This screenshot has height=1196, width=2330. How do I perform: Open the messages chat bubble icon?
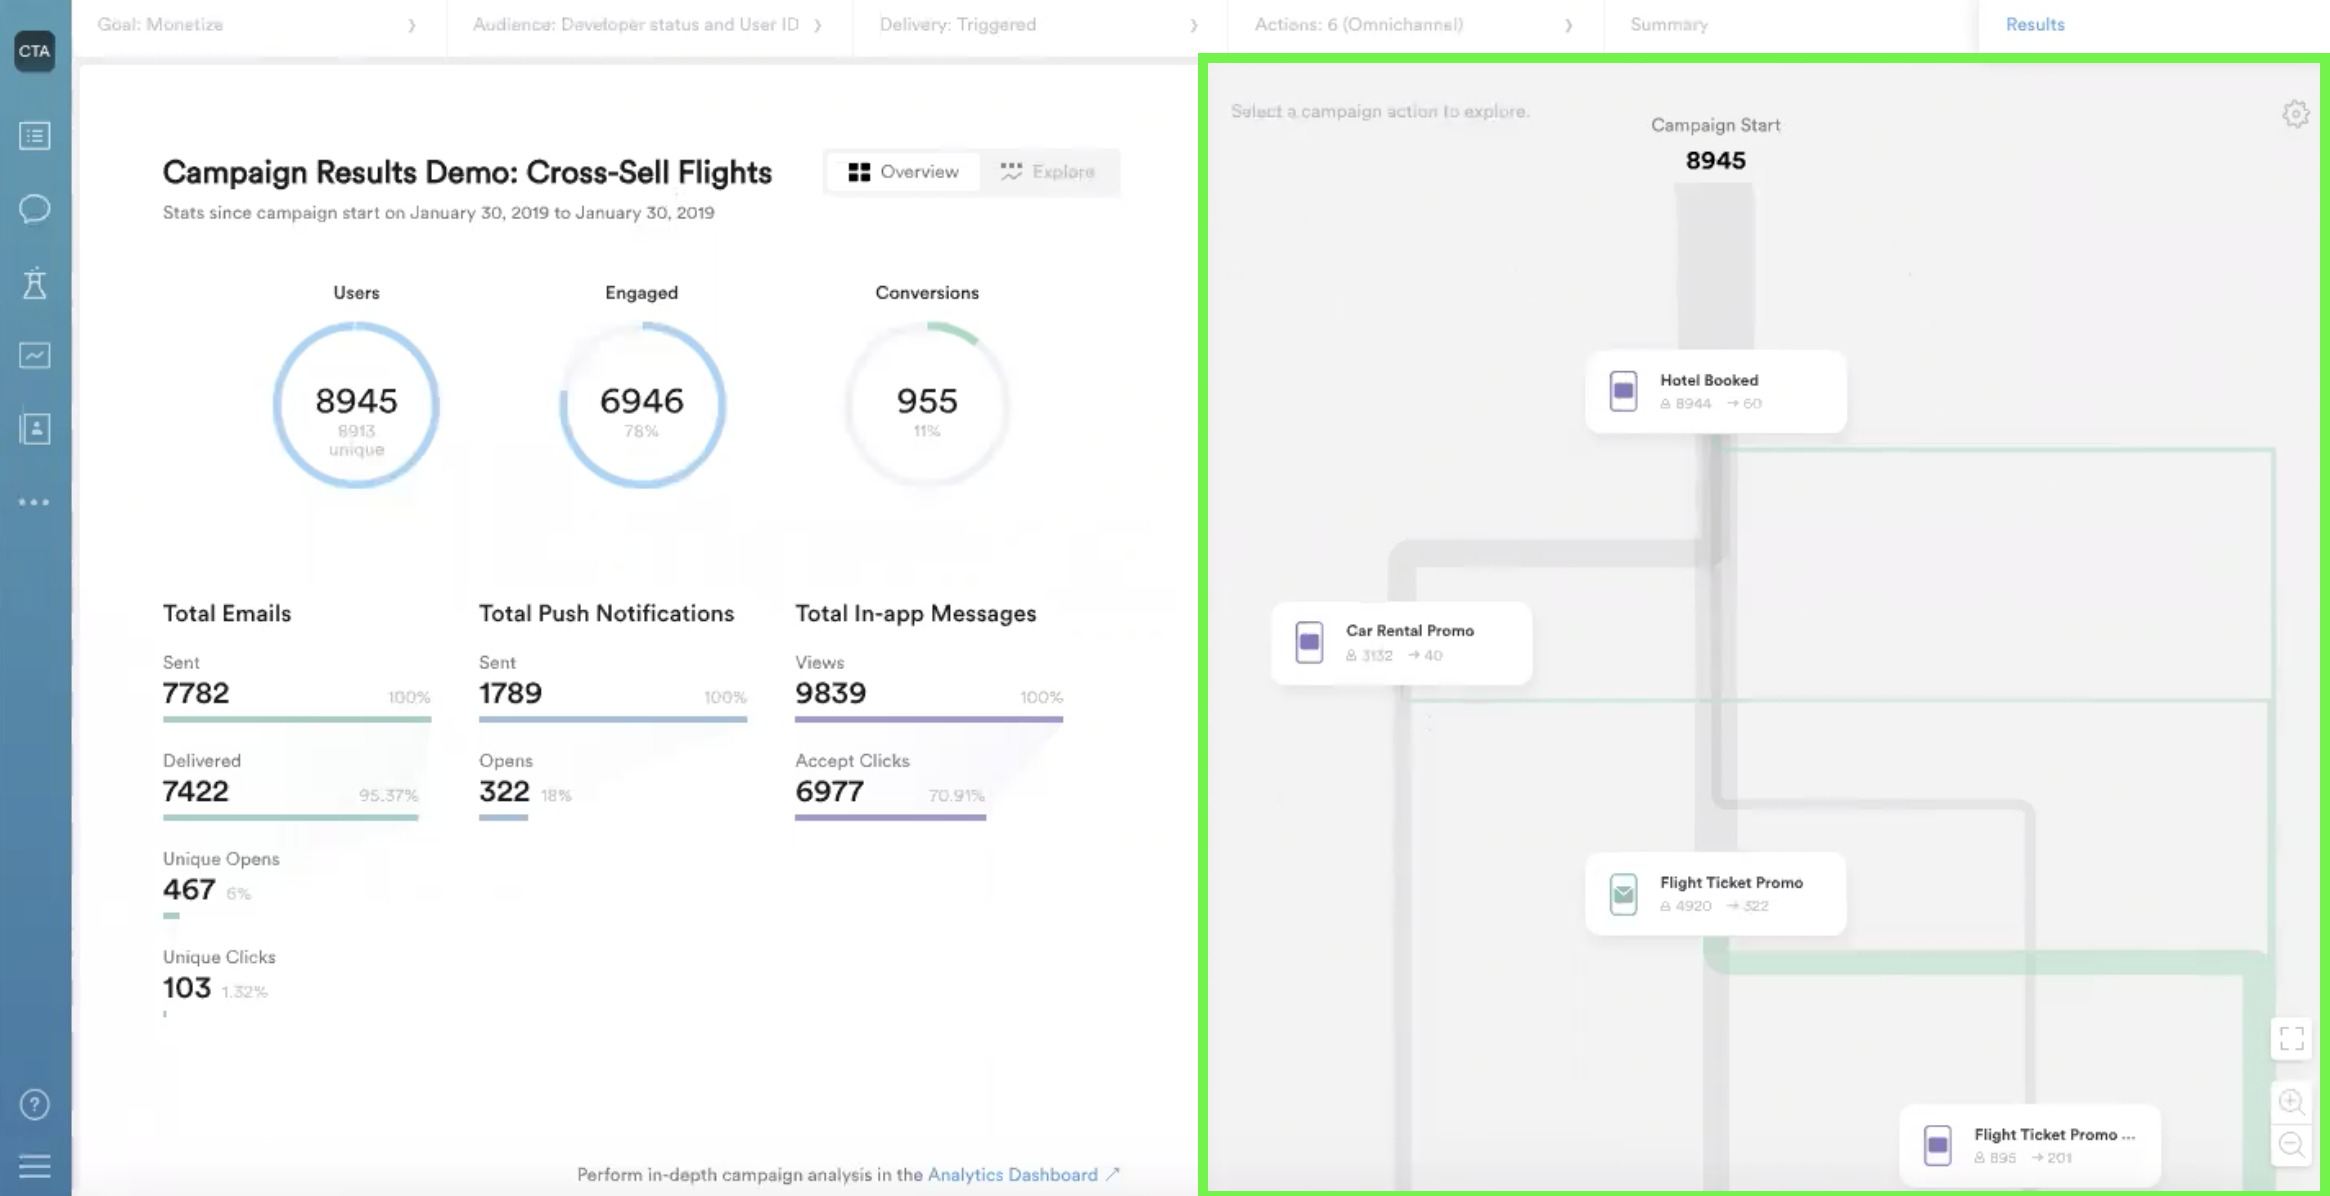coord(34,209)
